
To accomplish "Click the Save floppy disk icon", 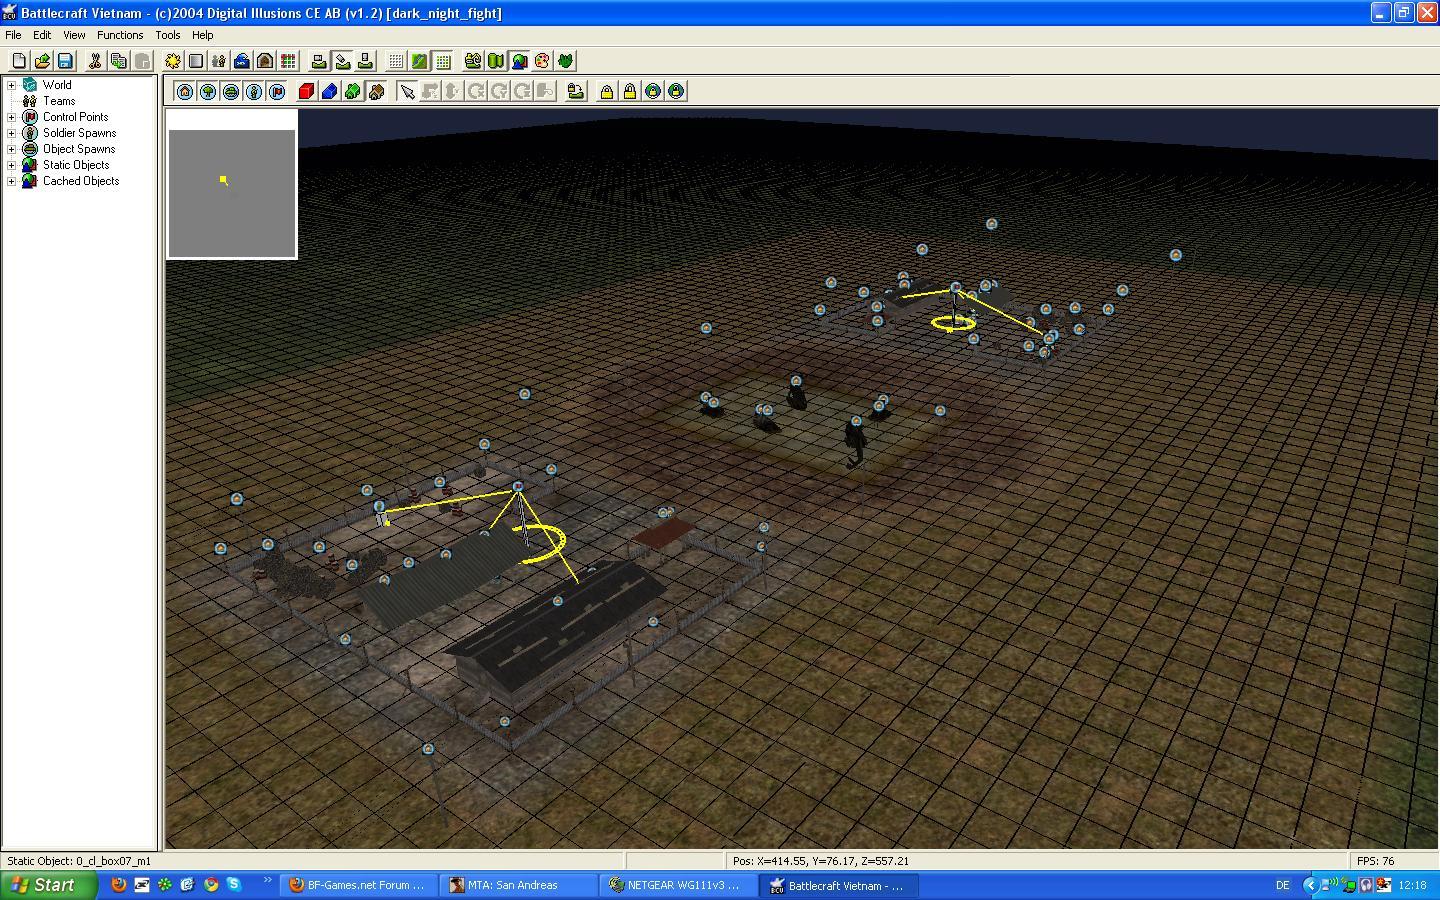I will coord(65,61).
